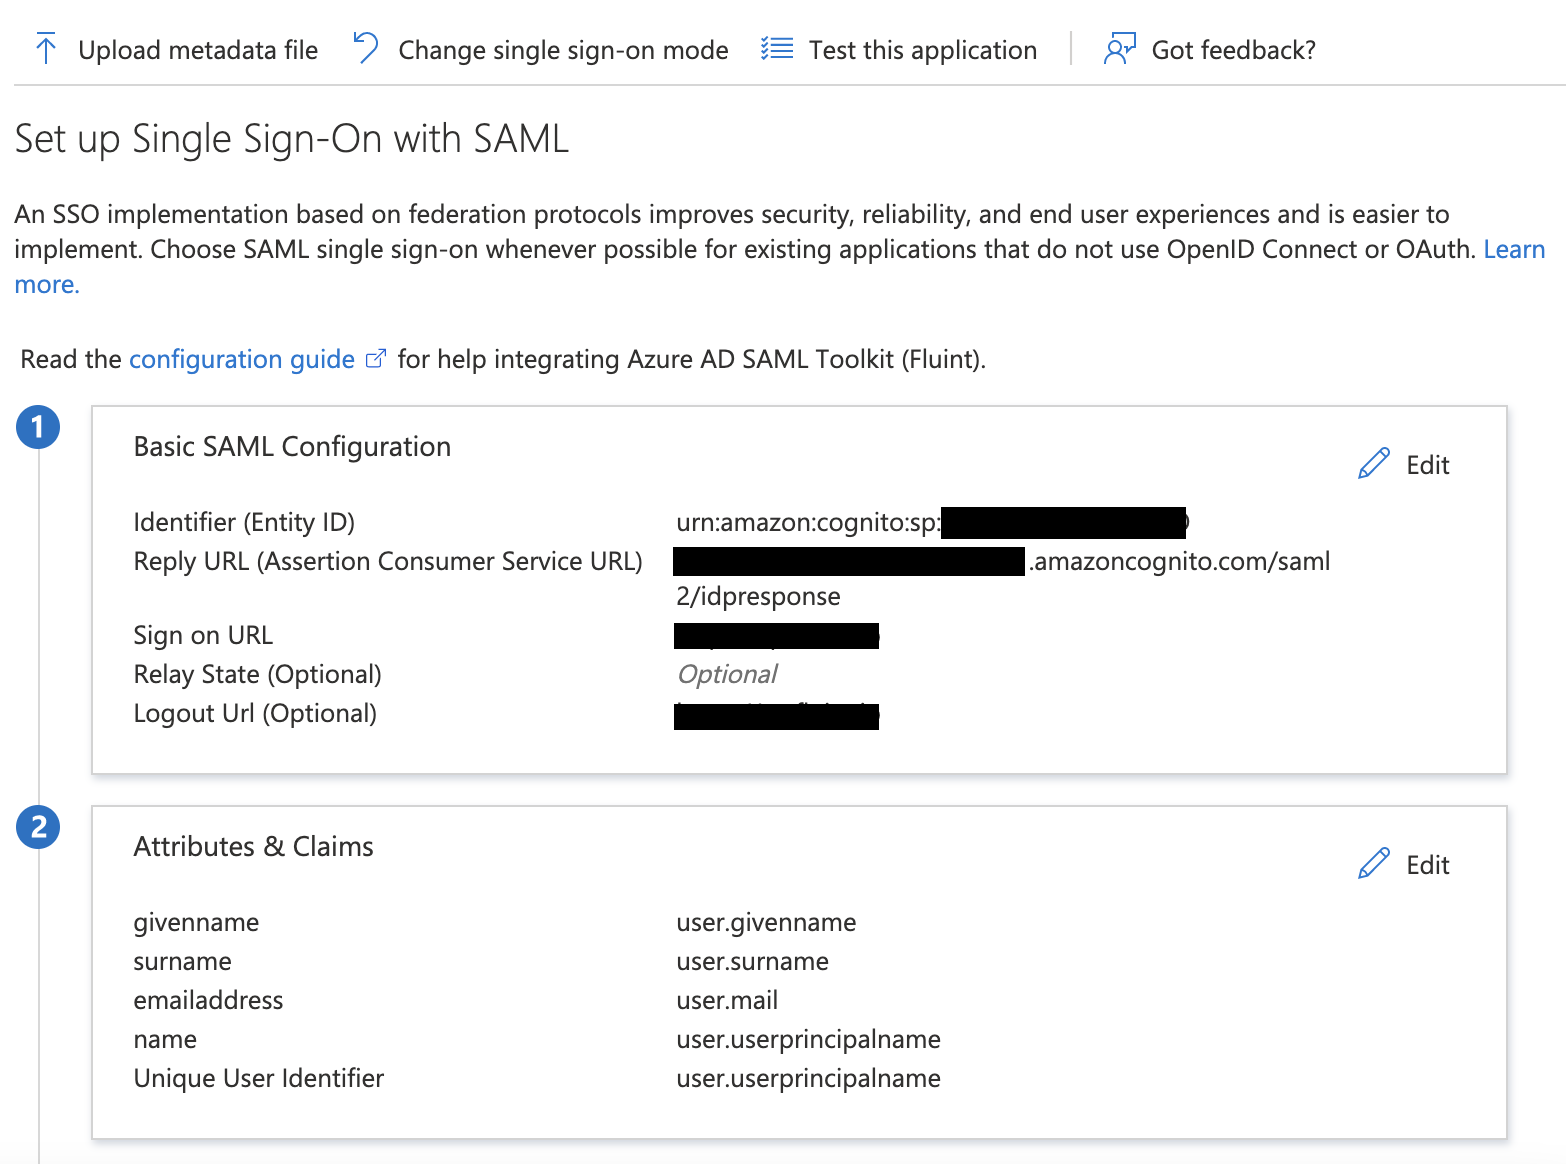This screenshot has height=1164, width=1566.
Task: Edit Attributes & Claims section
Action: point(1427,865)
